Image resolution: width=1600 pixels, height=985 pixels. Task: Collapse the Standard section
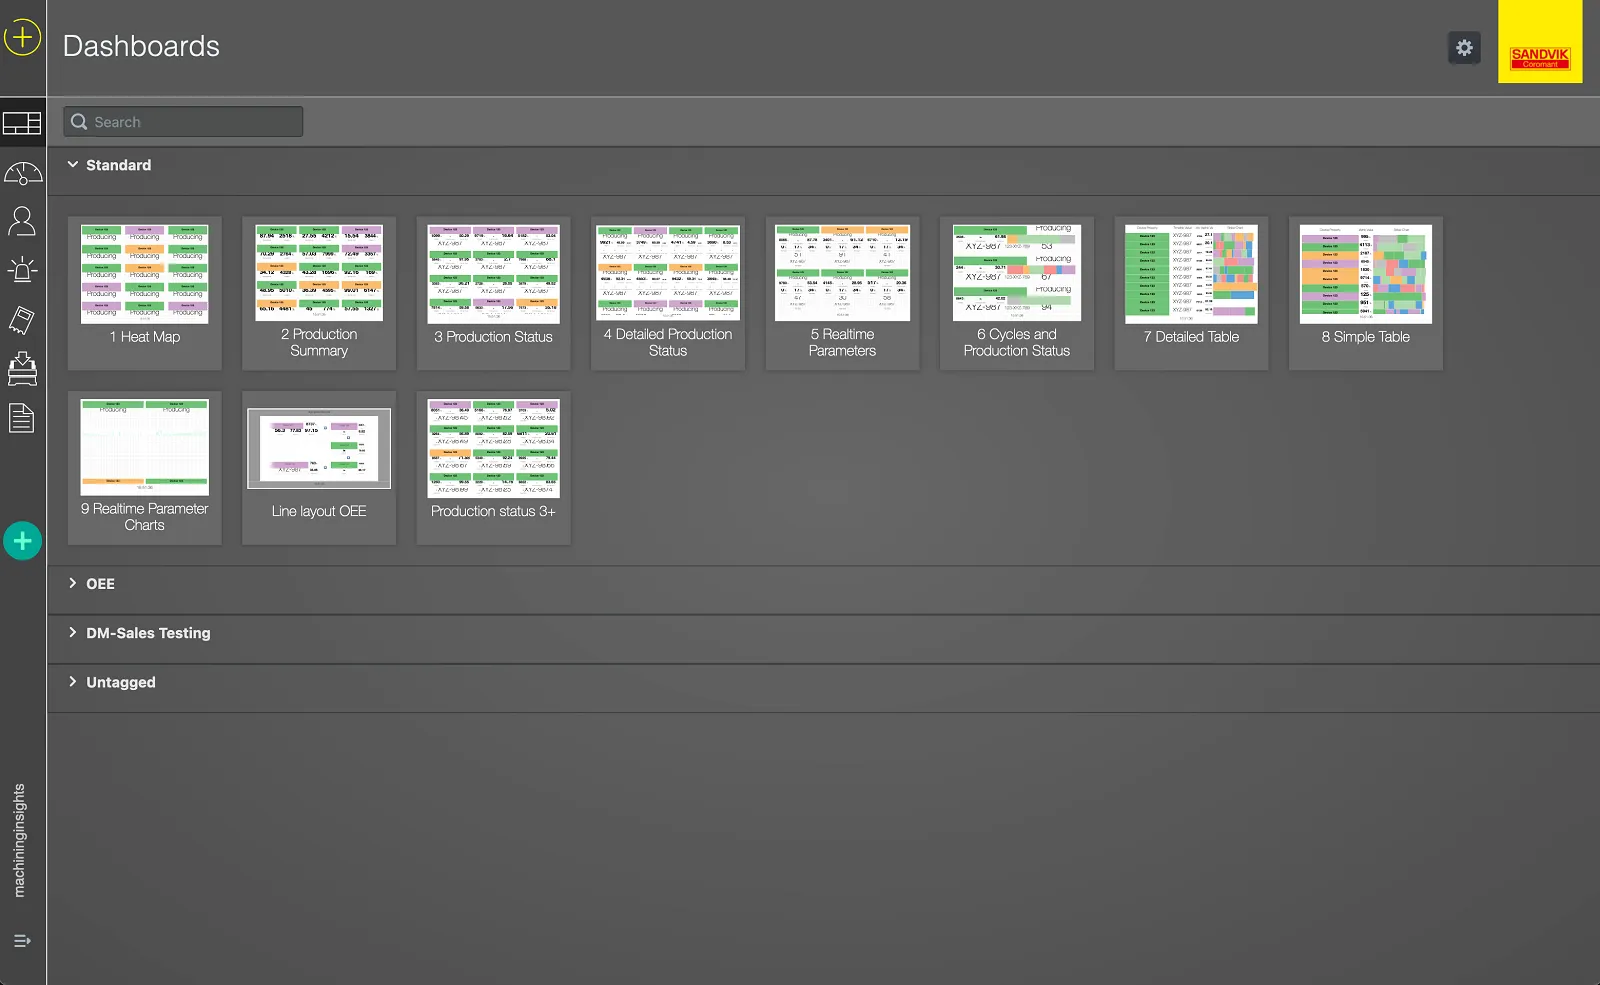click(x=110, y=164)
